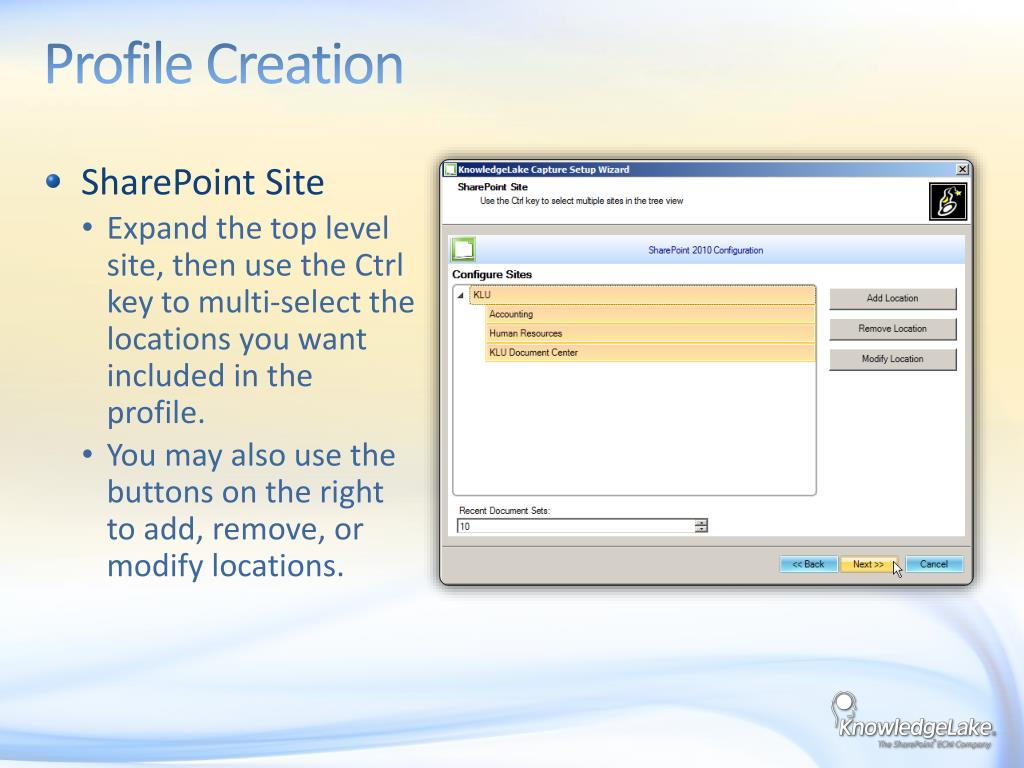
Task: Go to the next wizard step
Action: tap(869, 564)
